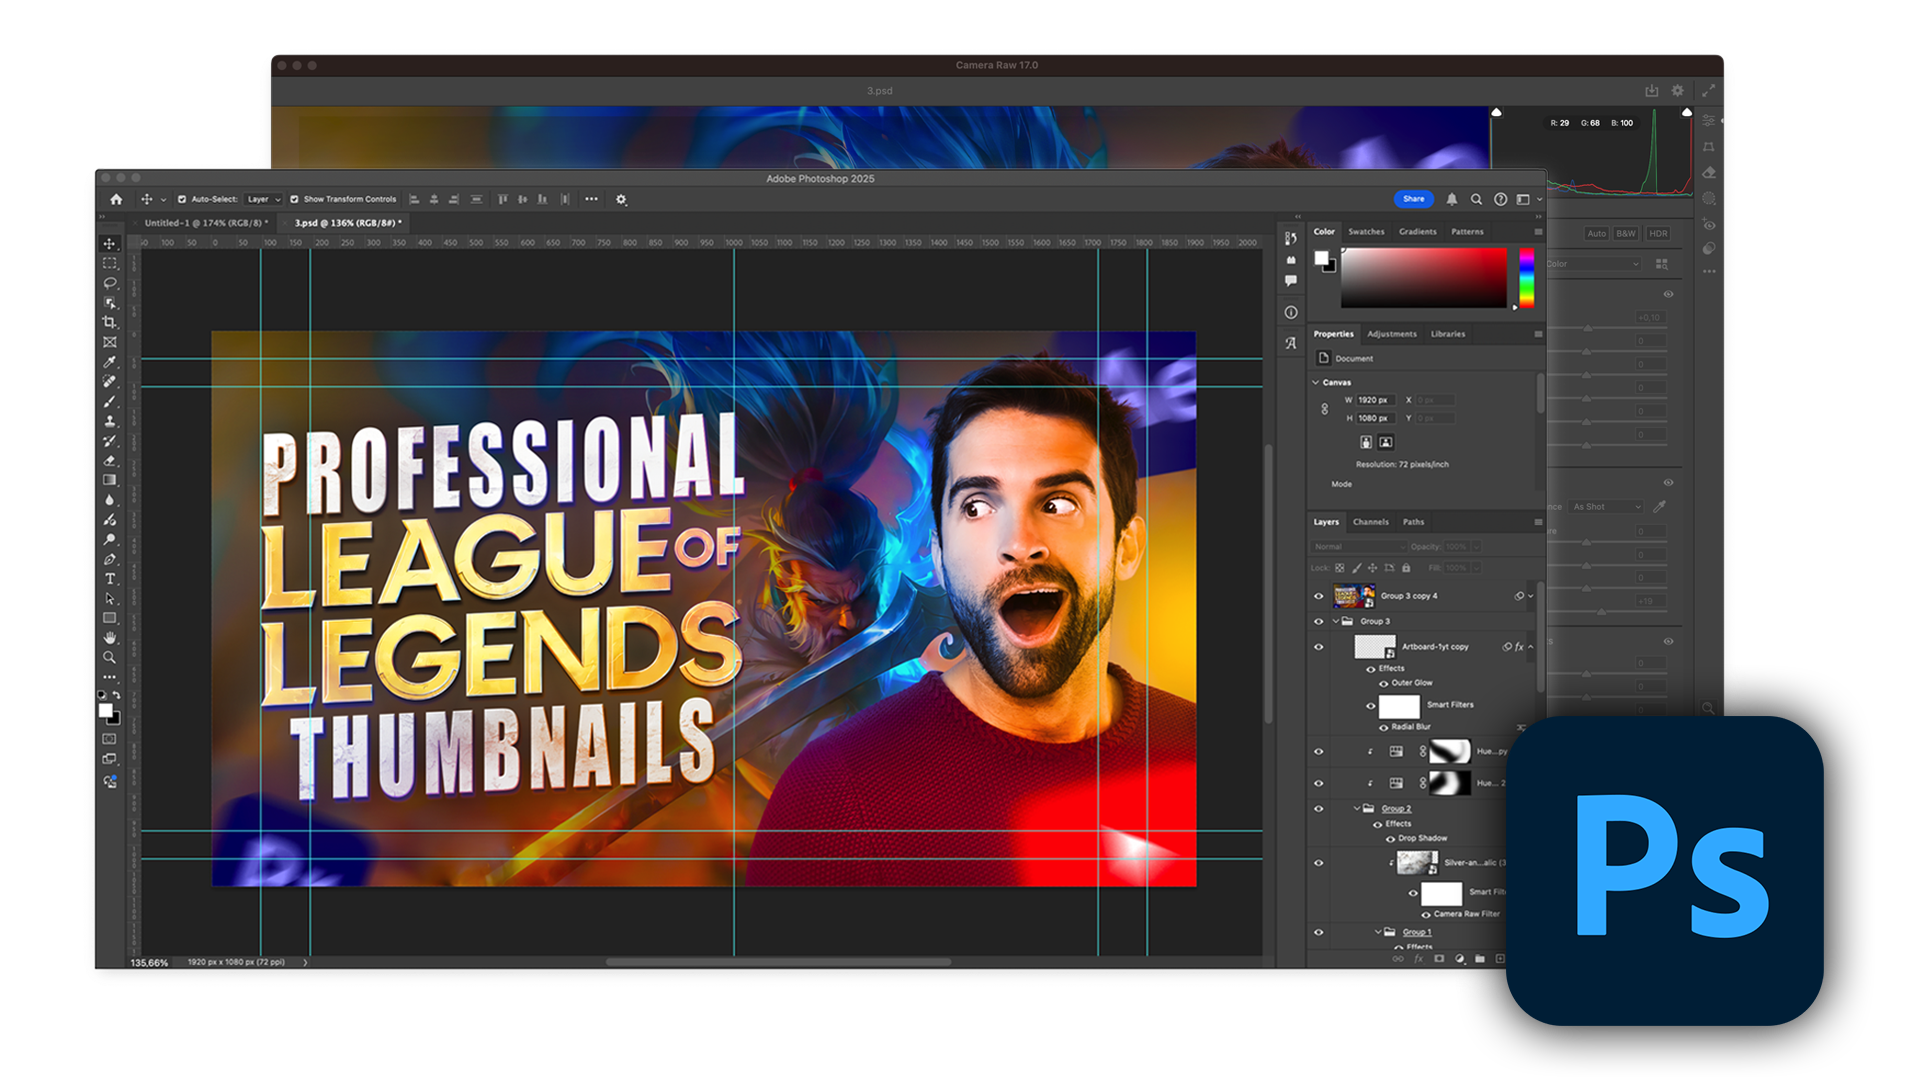Screen dimensions: 1920x1080
Task: Select the Zoom tool in toolbar
Action: coord(110,658)
